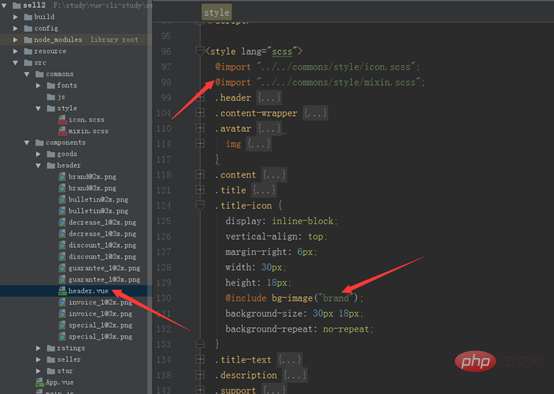Click the decrease_1@3x.png file icon

pyautogui.click(x=63, y=234)
